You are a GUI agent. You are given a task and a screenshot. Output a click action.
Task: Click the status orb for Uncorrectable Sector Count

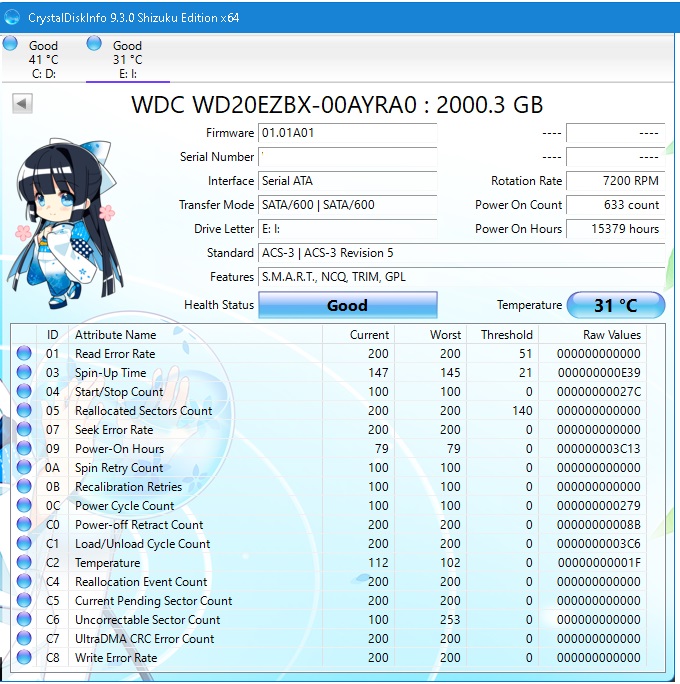(24, 619)
